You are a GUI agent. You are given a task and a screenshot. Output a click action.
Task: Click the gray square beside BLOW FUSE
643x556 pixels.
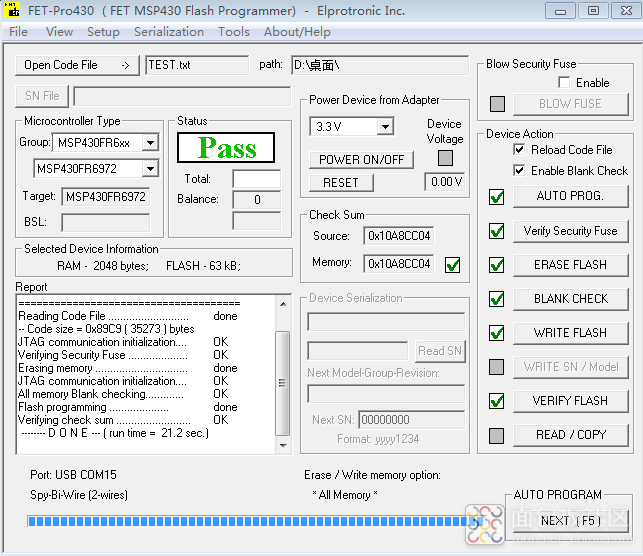[x=497, y=103]
